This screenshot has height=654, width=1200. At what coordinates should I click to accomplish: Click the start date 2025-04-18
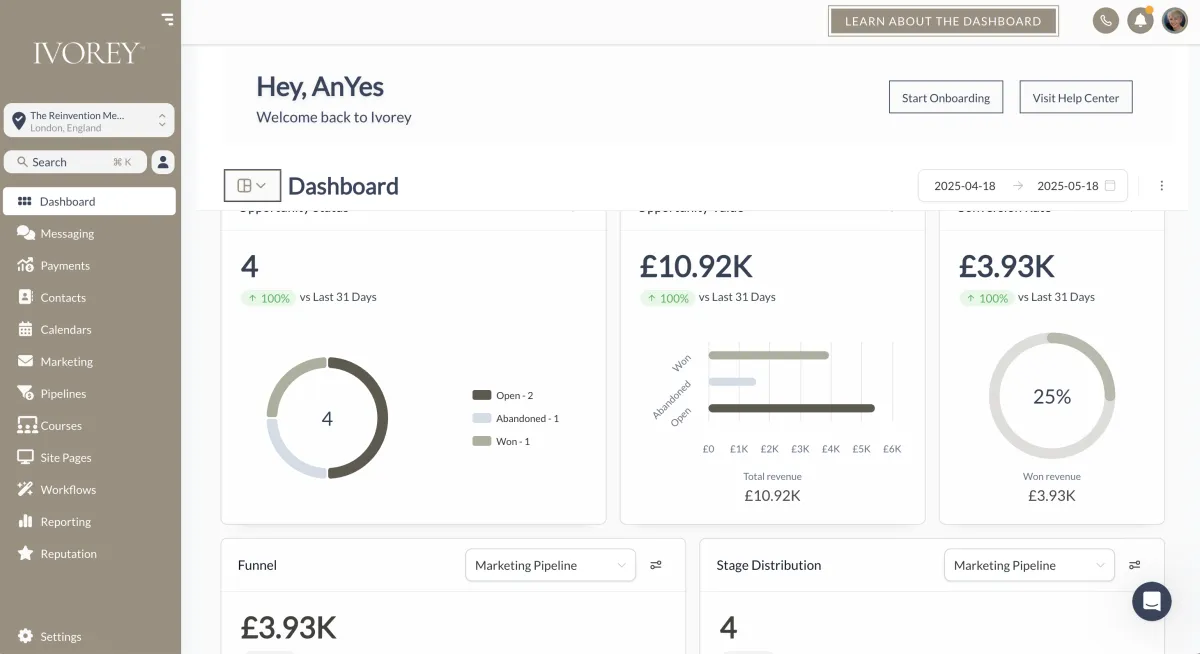pyautogui.click(x=965, y=186)
